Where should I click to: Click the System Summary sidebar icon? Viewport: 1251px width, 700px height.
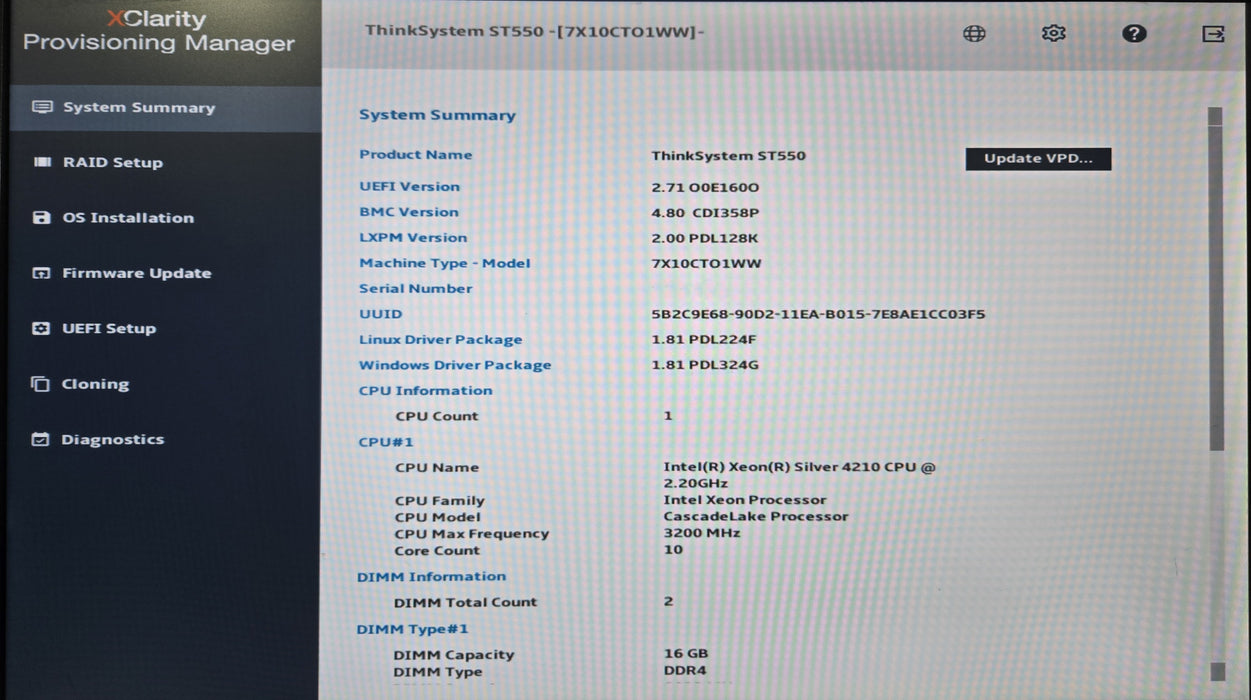pyautogui.click(x=42, y=107)
